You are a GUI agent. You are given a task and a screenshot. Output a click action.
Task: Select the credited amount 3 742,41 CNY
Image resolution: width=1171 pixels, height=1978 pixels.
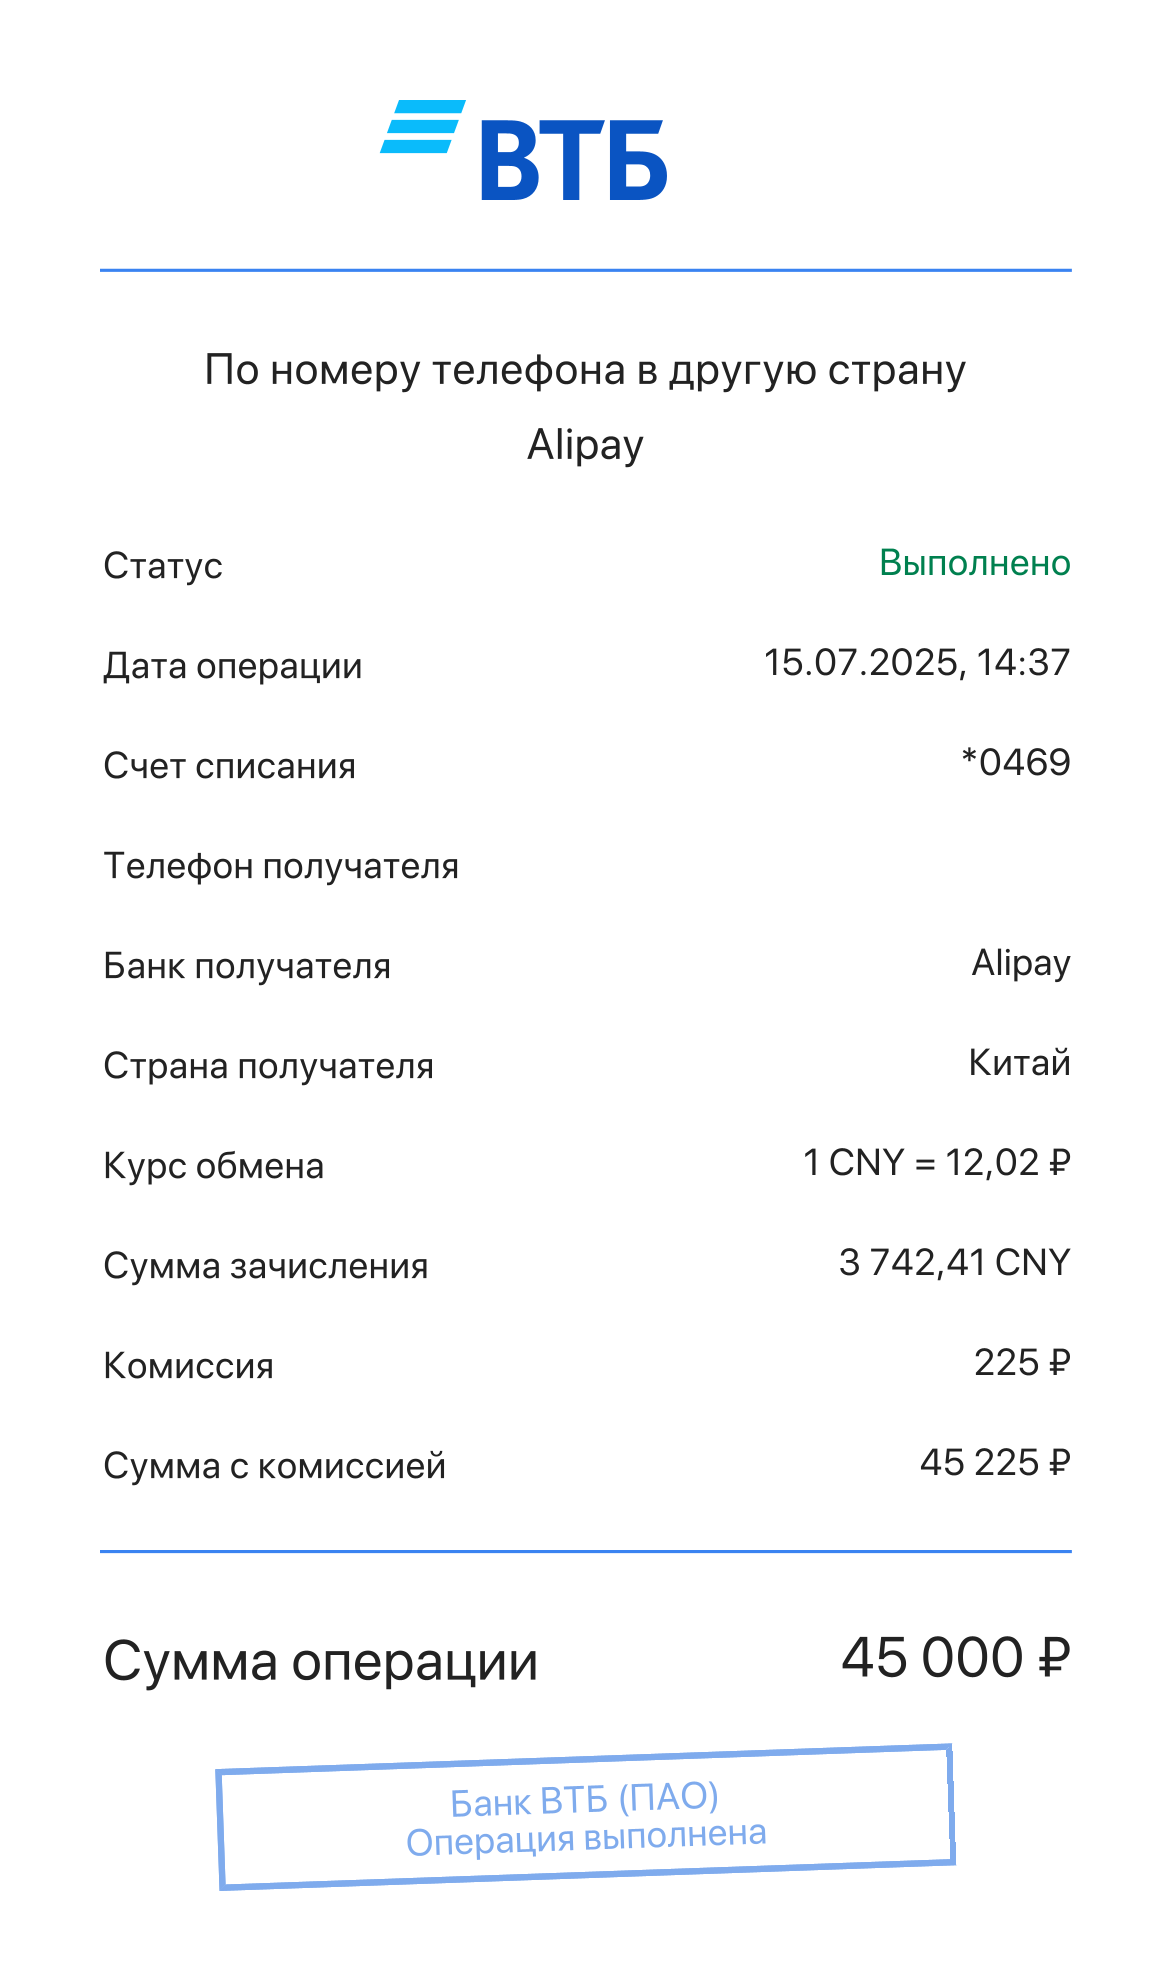click(x=954, y=1263)
